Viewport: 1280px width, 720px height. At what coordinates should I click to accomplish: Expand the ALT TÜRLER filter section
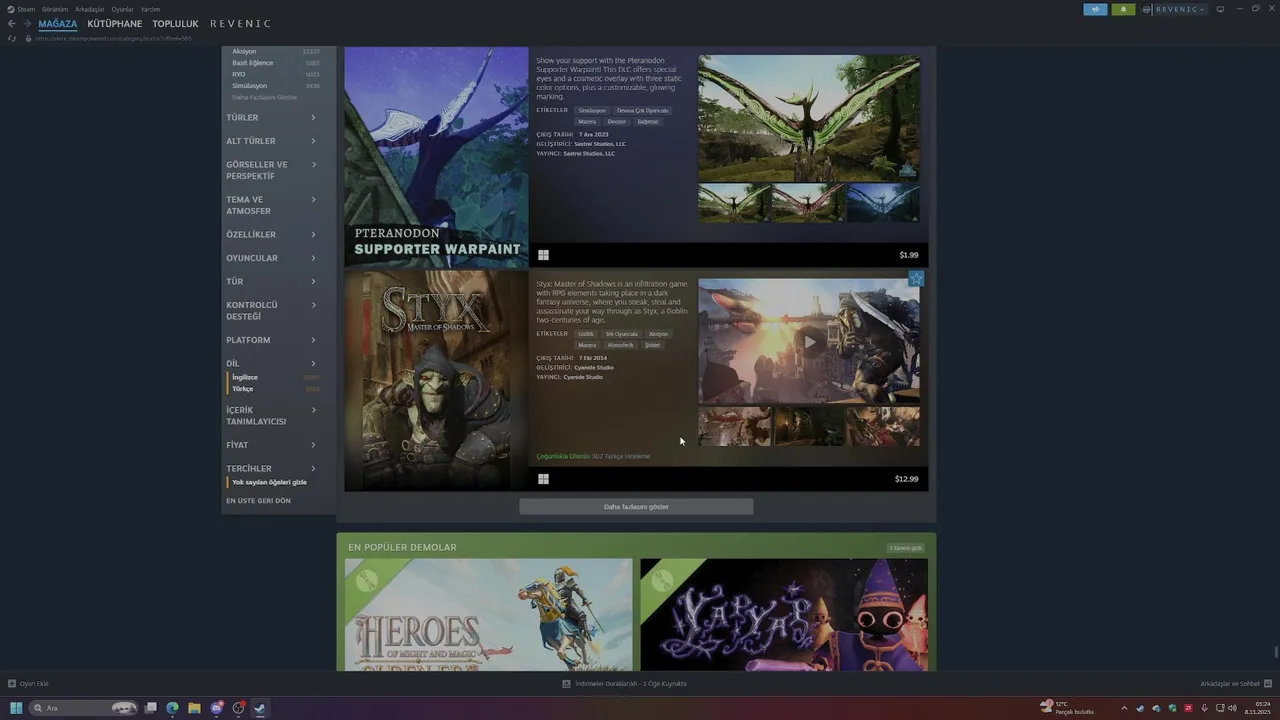pyautogui.click(x=271, y=141)
